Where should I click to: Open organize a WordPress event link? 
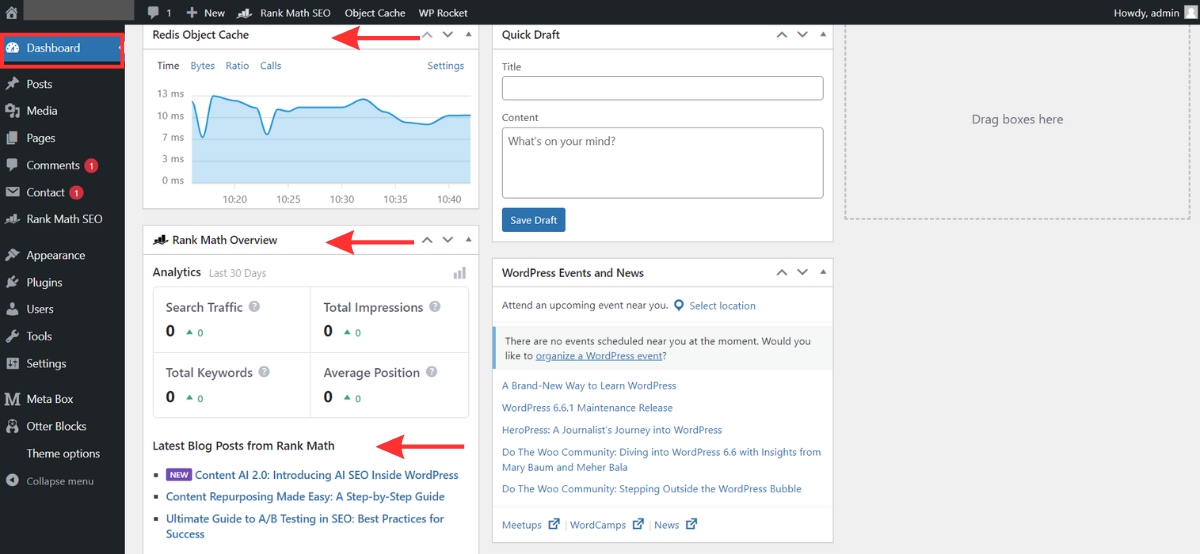coord(599,355)
